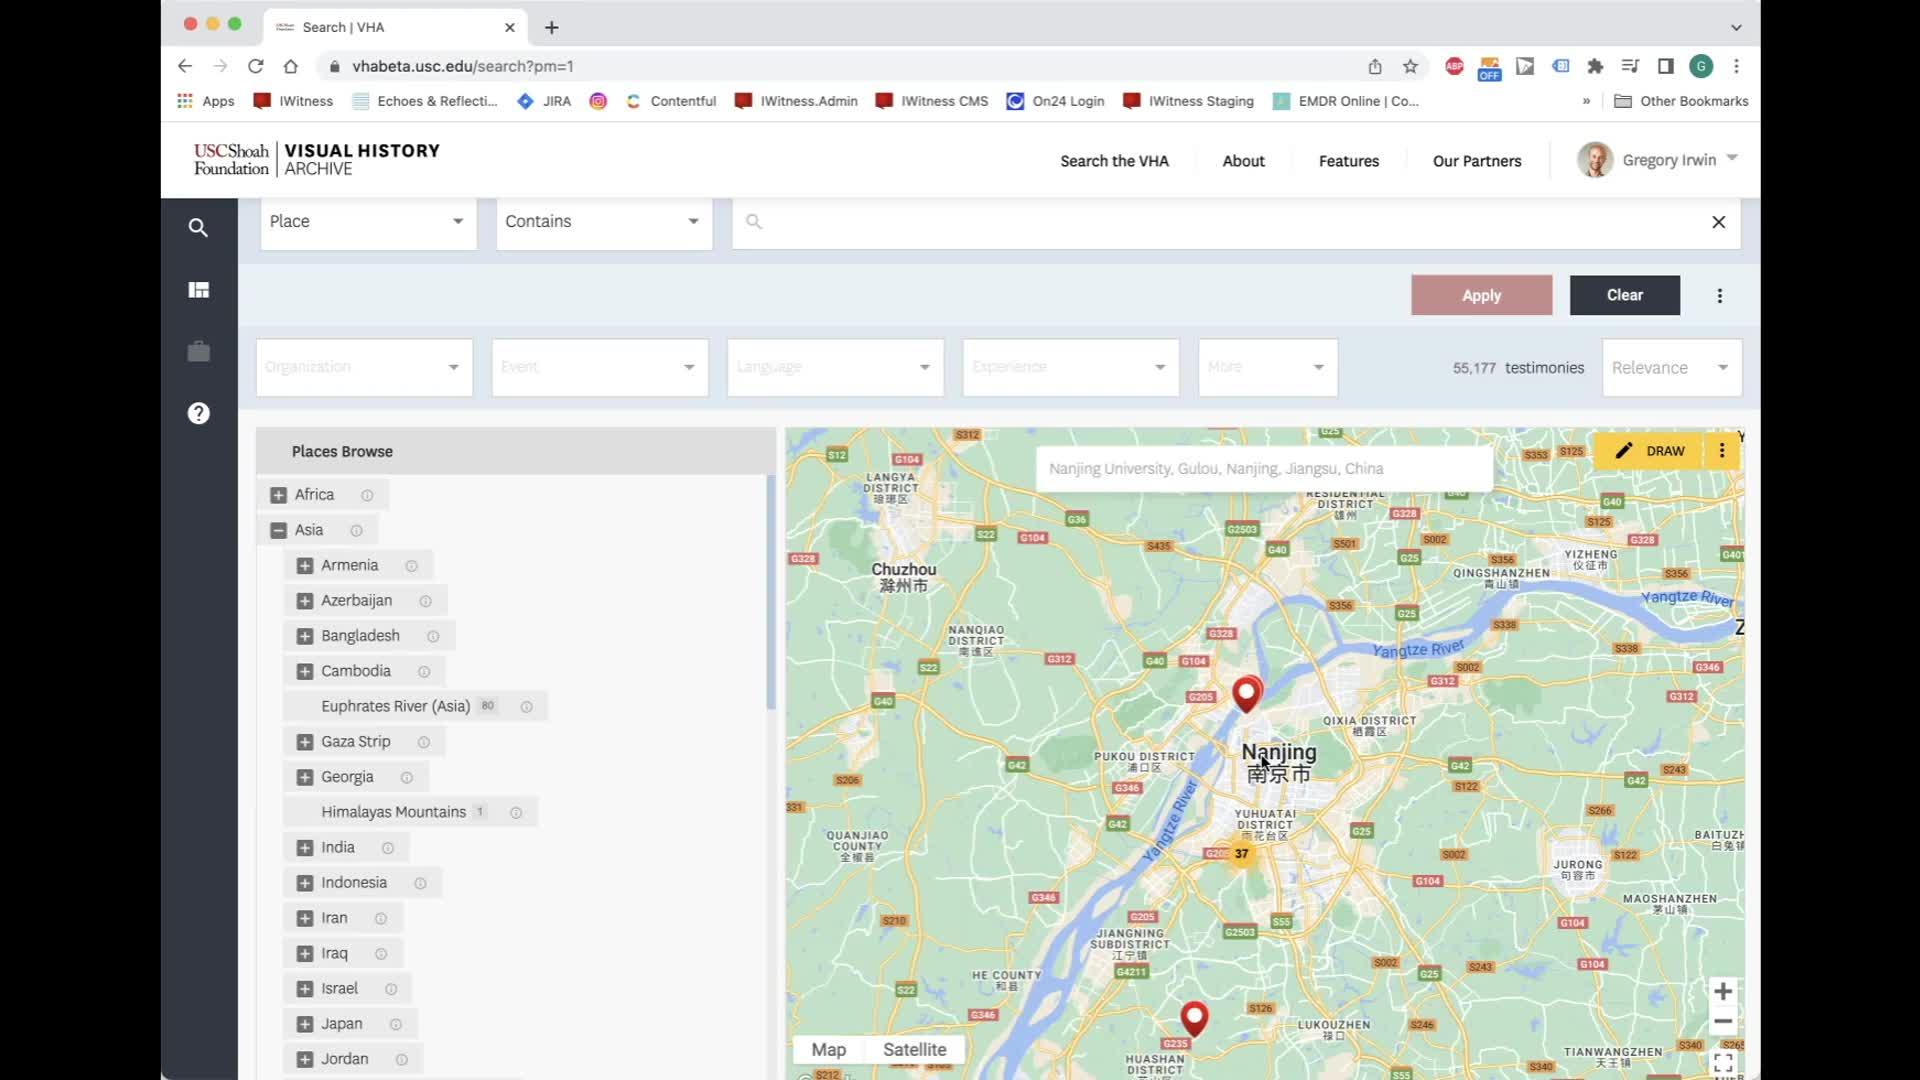Expand the India tree node
The height and width of the screenshot is (1080, 1920).
305,848
